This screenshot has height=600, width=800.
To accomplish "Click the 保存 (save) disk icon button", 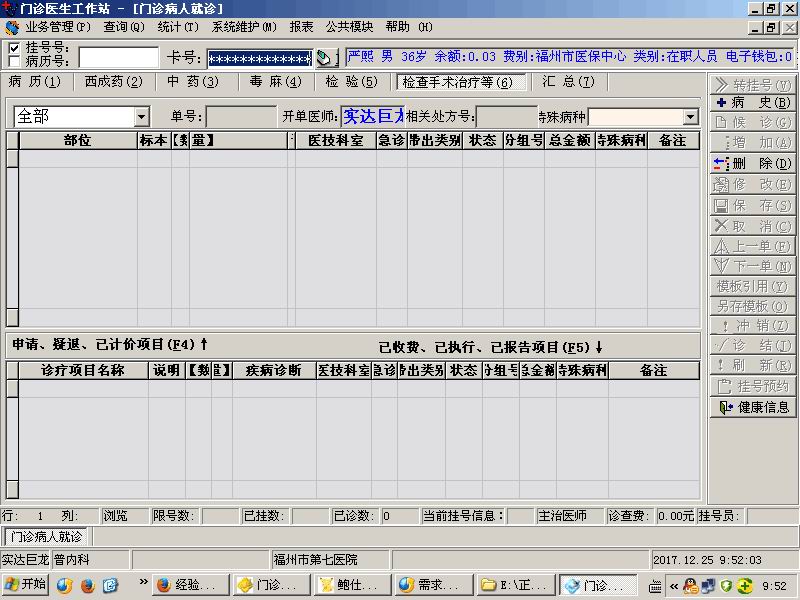I will pyautogui.click(x=754, y=205).
